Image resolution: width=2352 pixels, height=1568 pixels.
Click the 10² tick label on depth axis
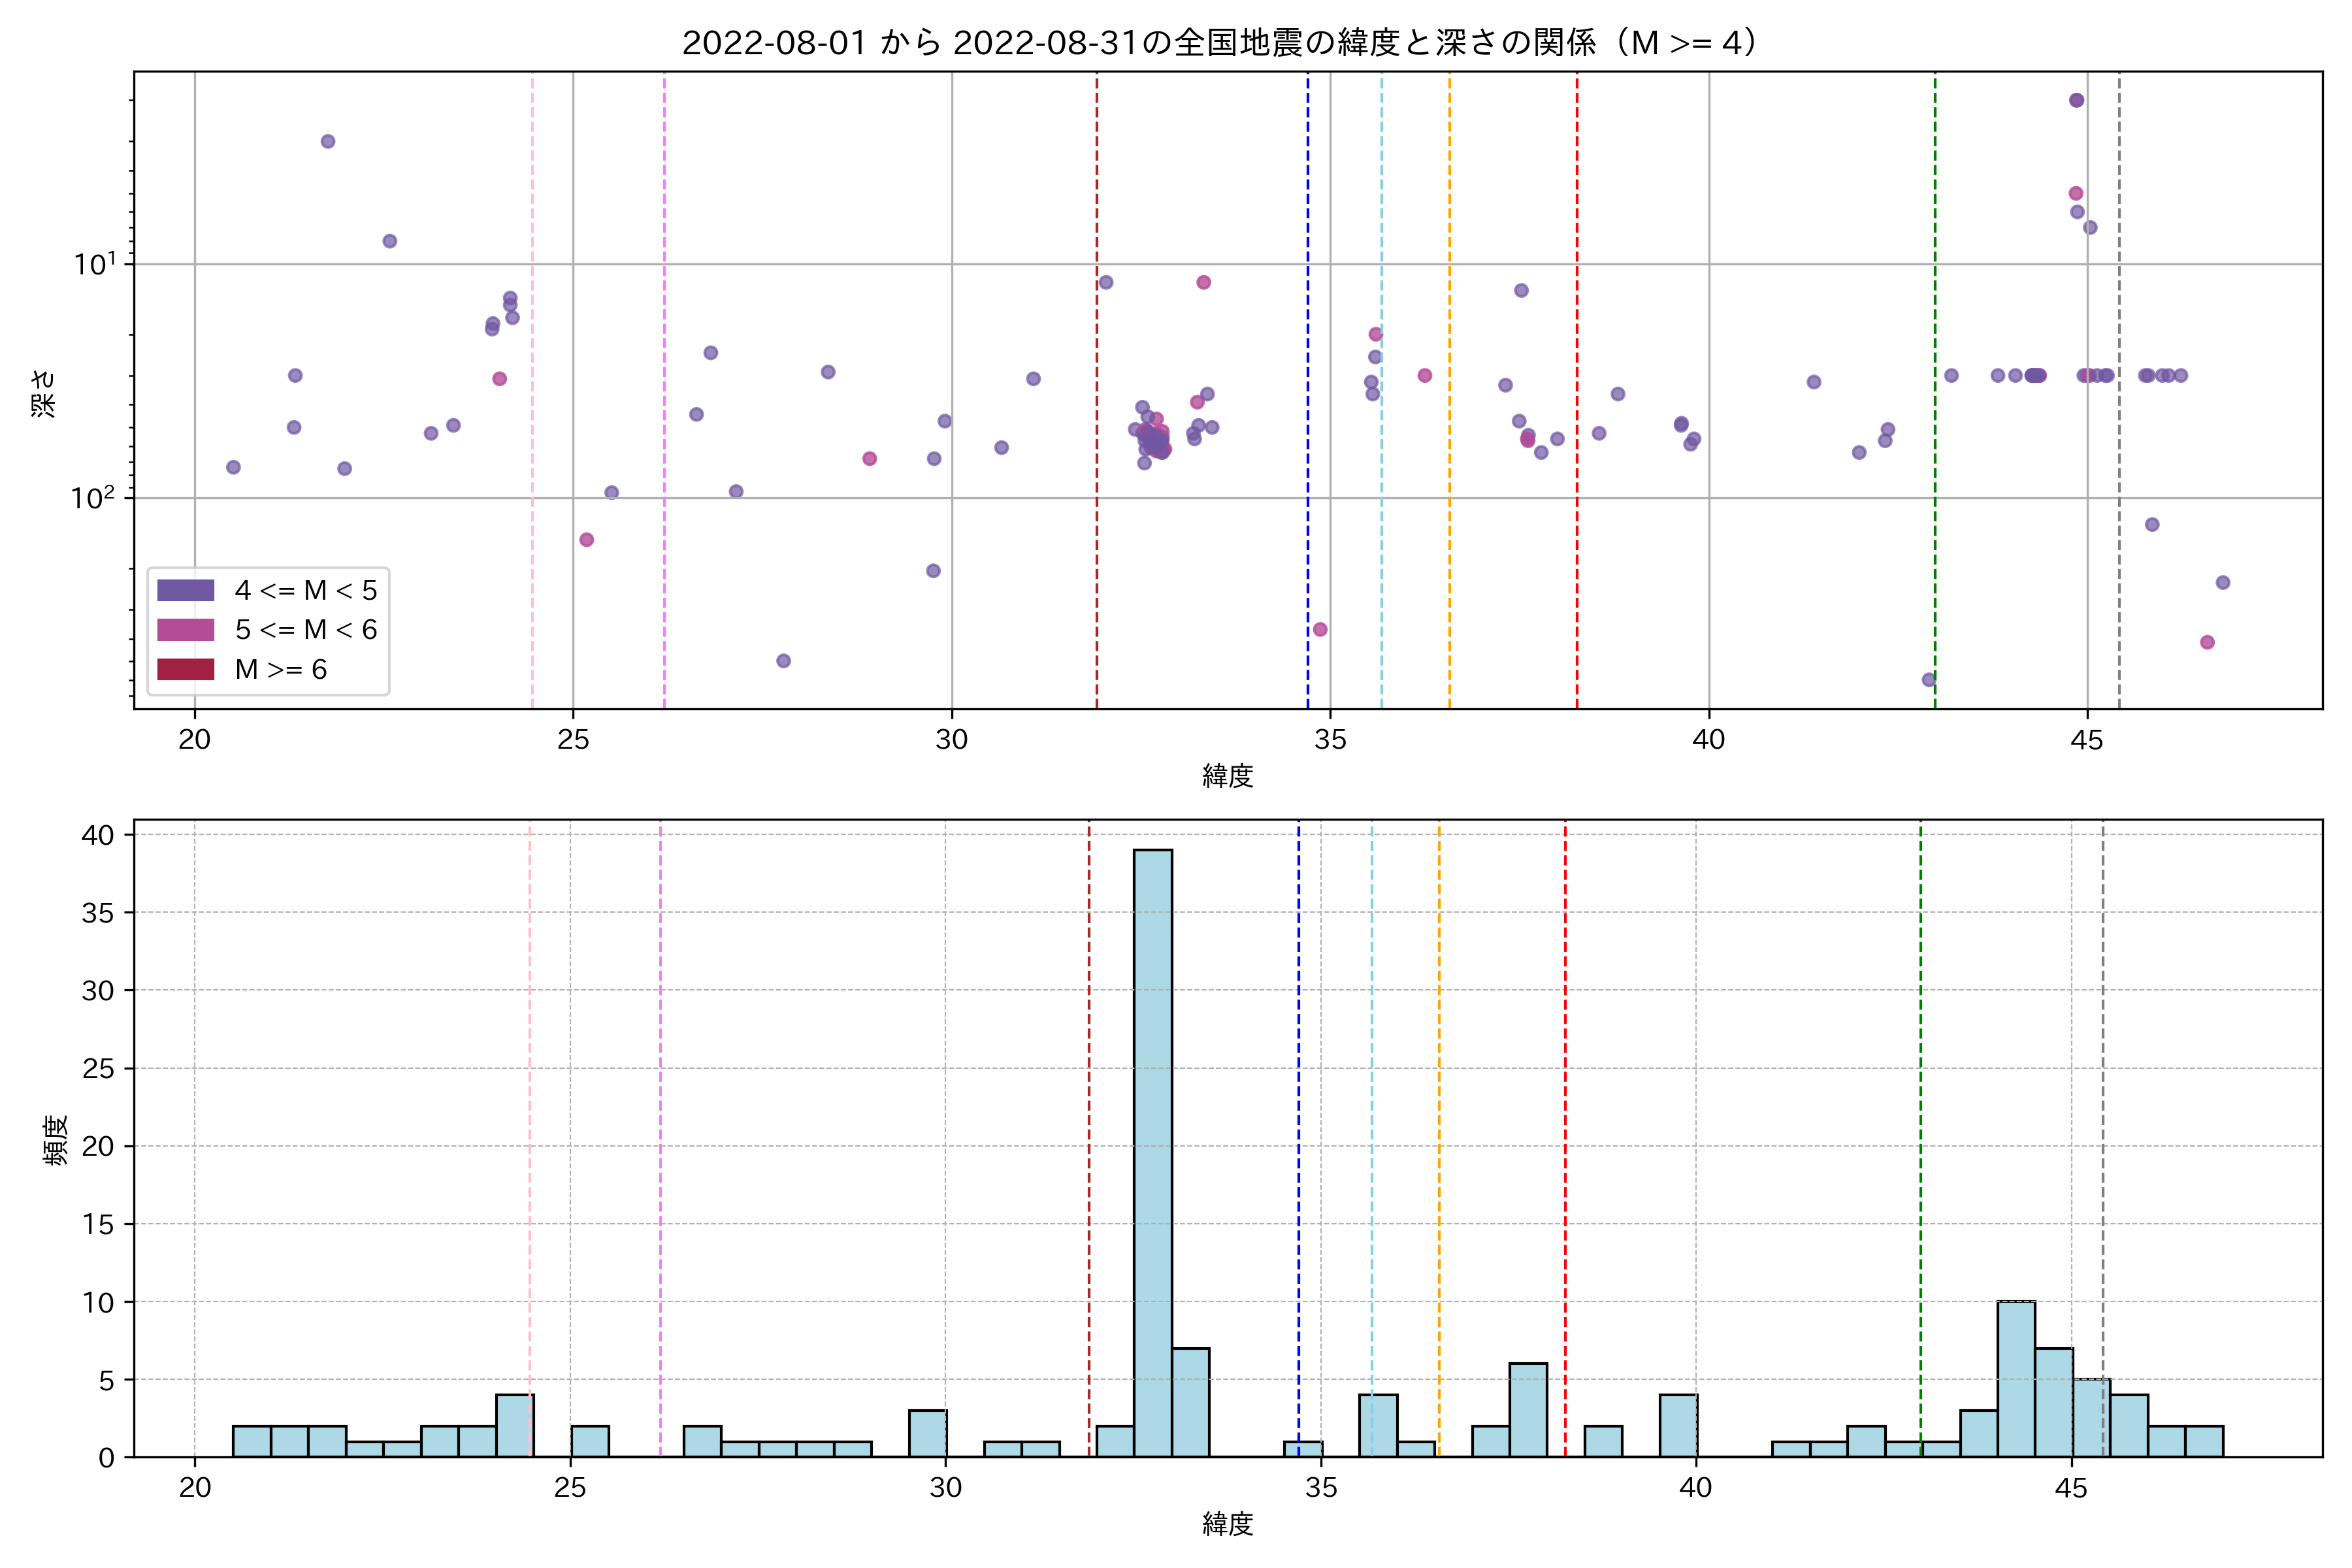point(92,497)
